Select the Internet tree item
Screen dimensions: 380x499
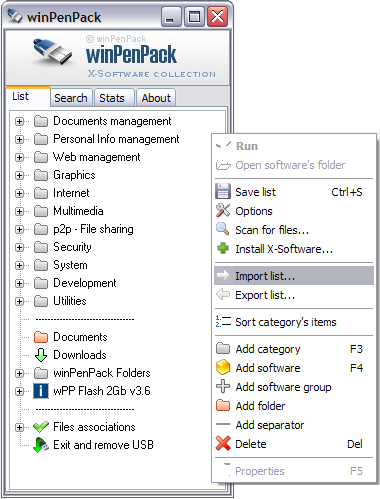pyautogui.click(x=71, y=193)
